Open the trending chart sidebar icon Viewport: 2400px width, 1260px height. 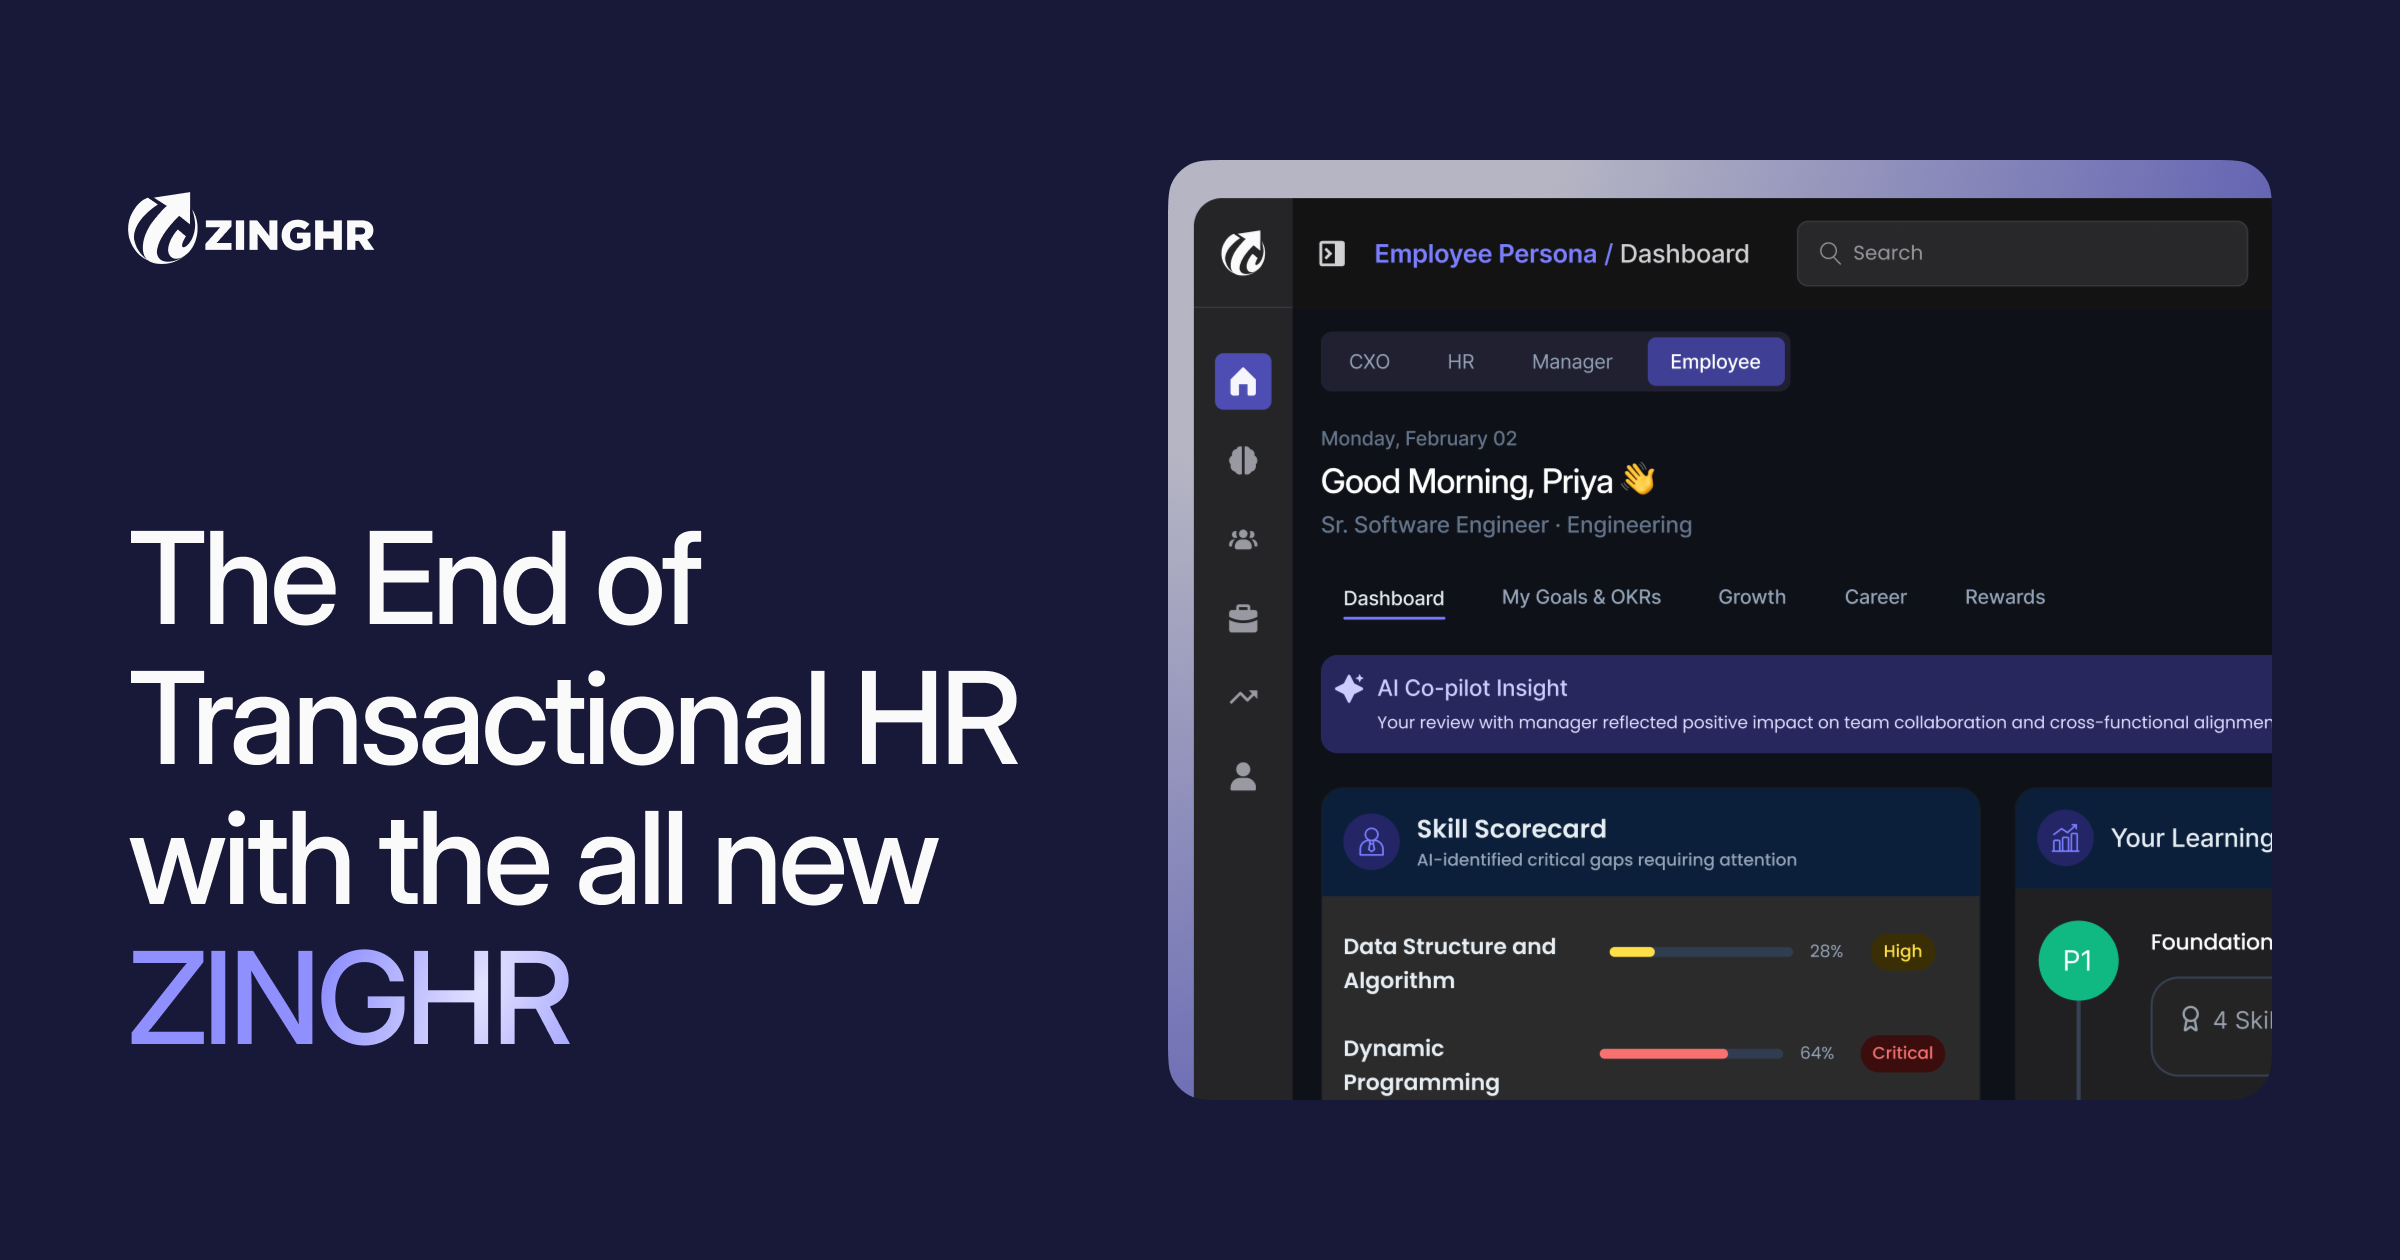(1243, 697)
